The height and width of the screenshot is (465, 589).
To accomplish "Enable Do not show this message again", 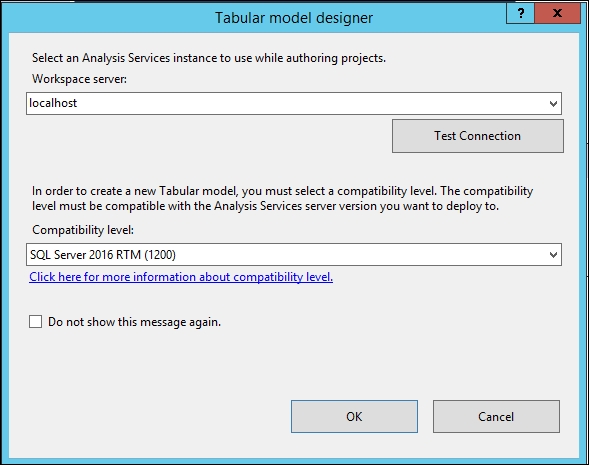I will tap(35, 322).
